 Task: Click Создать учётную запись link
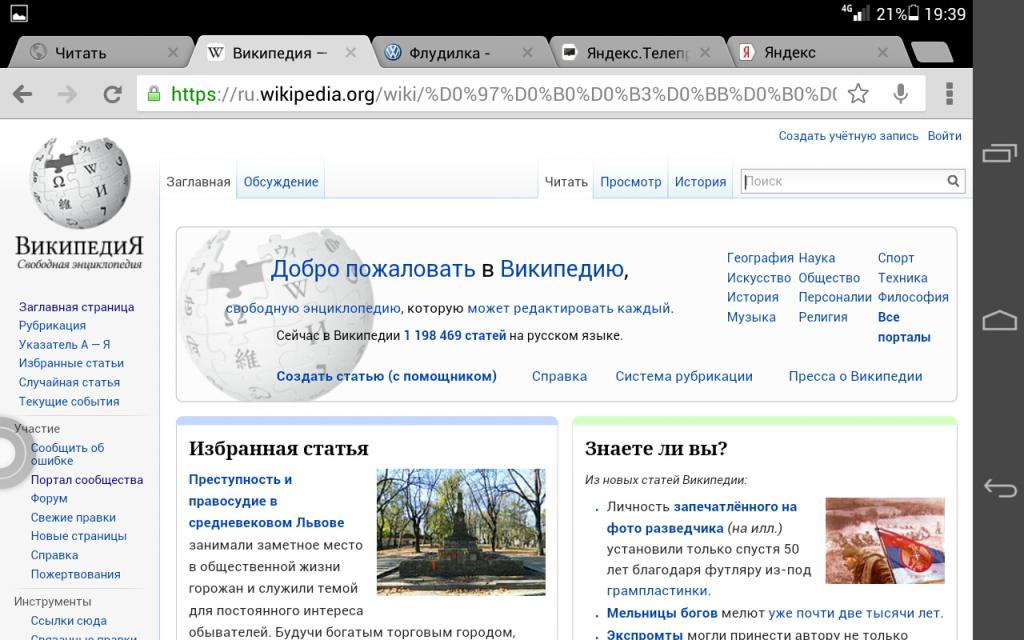[848, 136]
